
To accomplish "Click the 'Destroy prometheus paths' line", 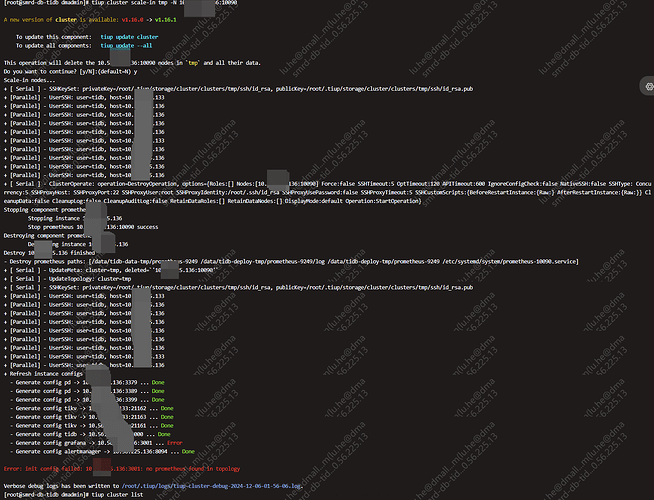I will pyautogui.click(x=291, y=261).
